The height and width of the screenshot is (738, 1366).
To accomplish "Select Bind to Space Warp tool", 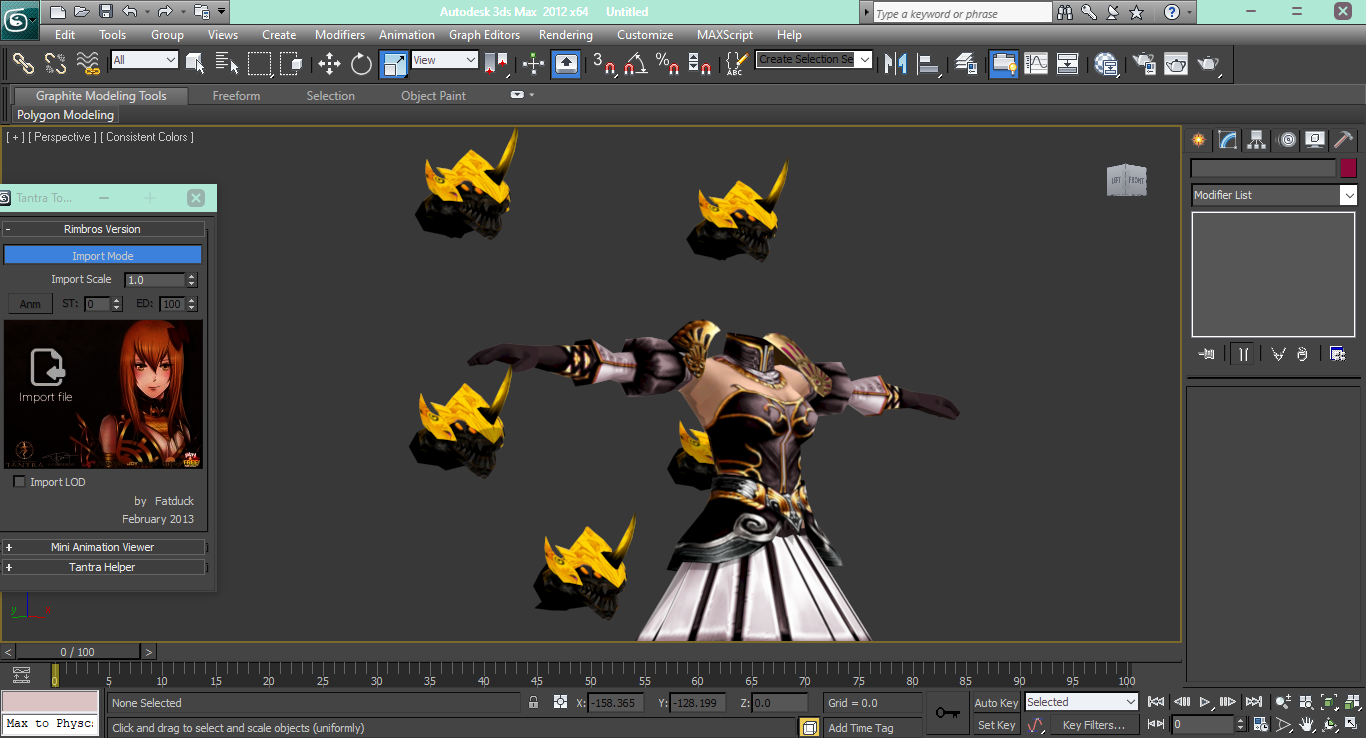I will (88, 63).
